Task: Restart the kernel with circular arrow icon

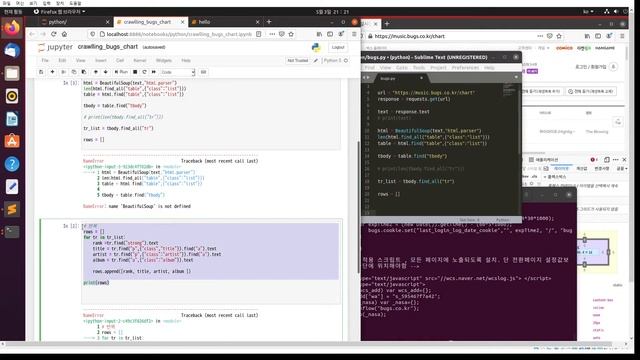Action: (x=144, y=72)
